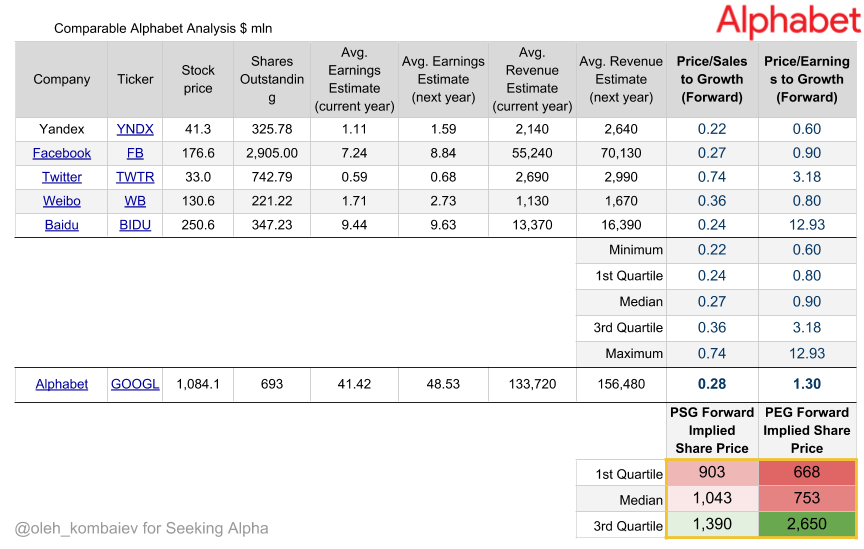Click the Median 0.27 PSG statistic cell
The height and width of the screenshot is (549, 864).
(x=712, y=302)
